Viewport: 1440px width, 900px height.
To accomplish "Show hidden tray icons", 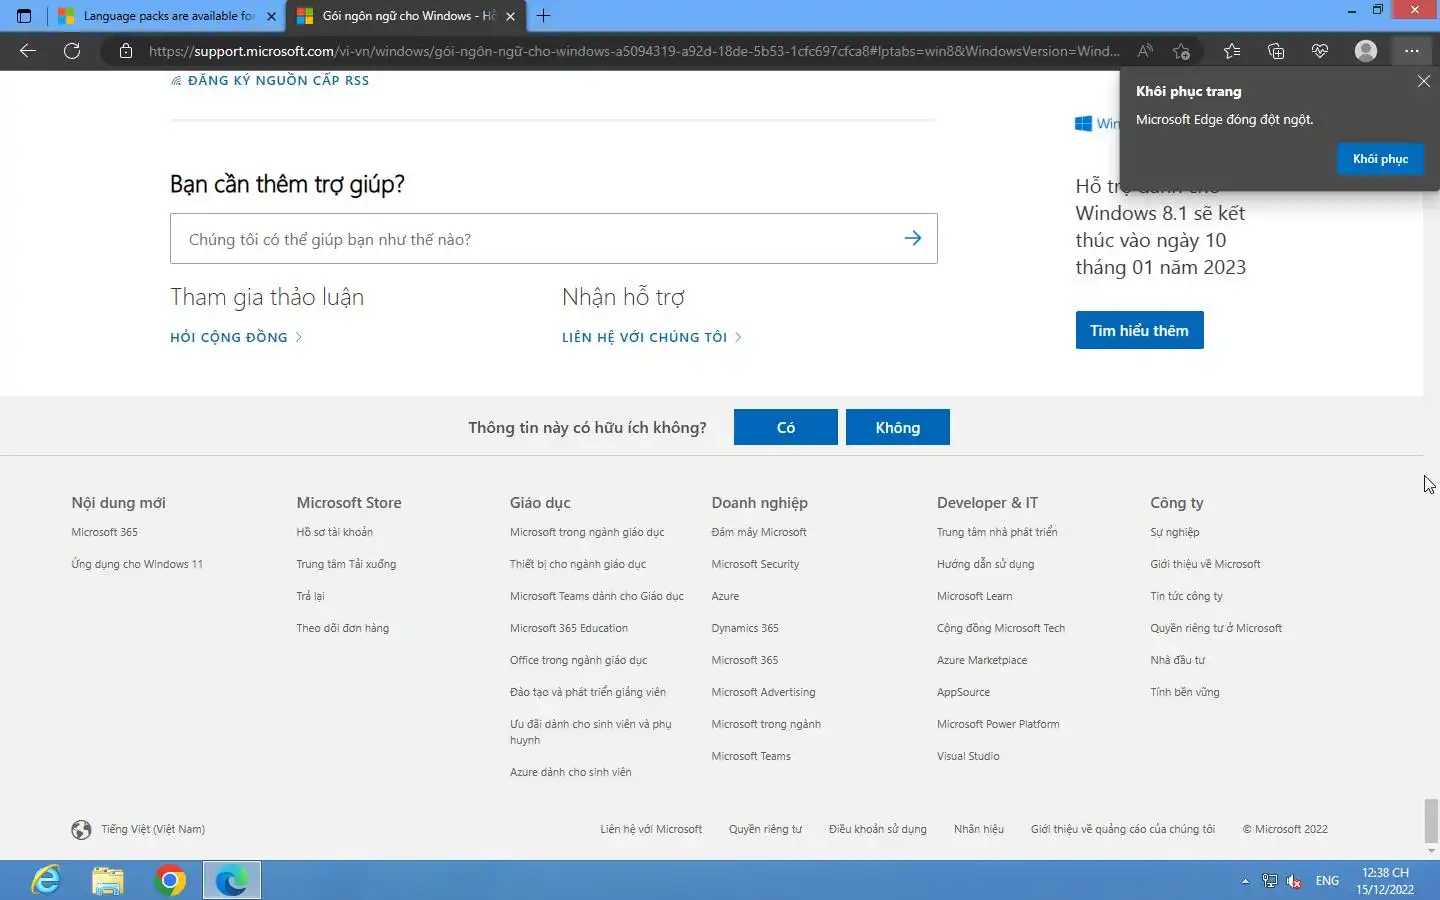I will coord(1245,881).
